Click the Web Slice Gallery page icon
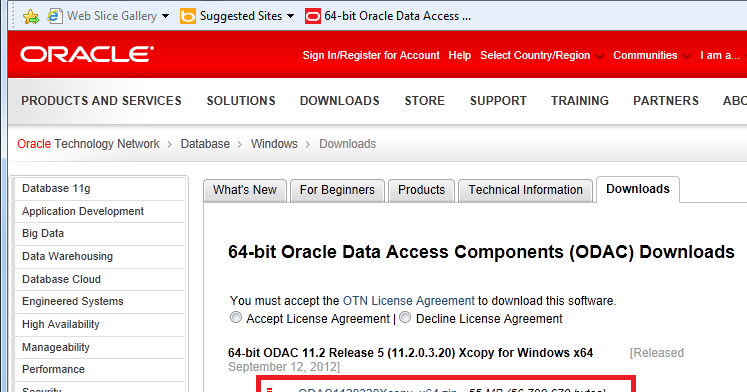Image resolution: width=747 pixels, height=392 pixels. point(55,16)
